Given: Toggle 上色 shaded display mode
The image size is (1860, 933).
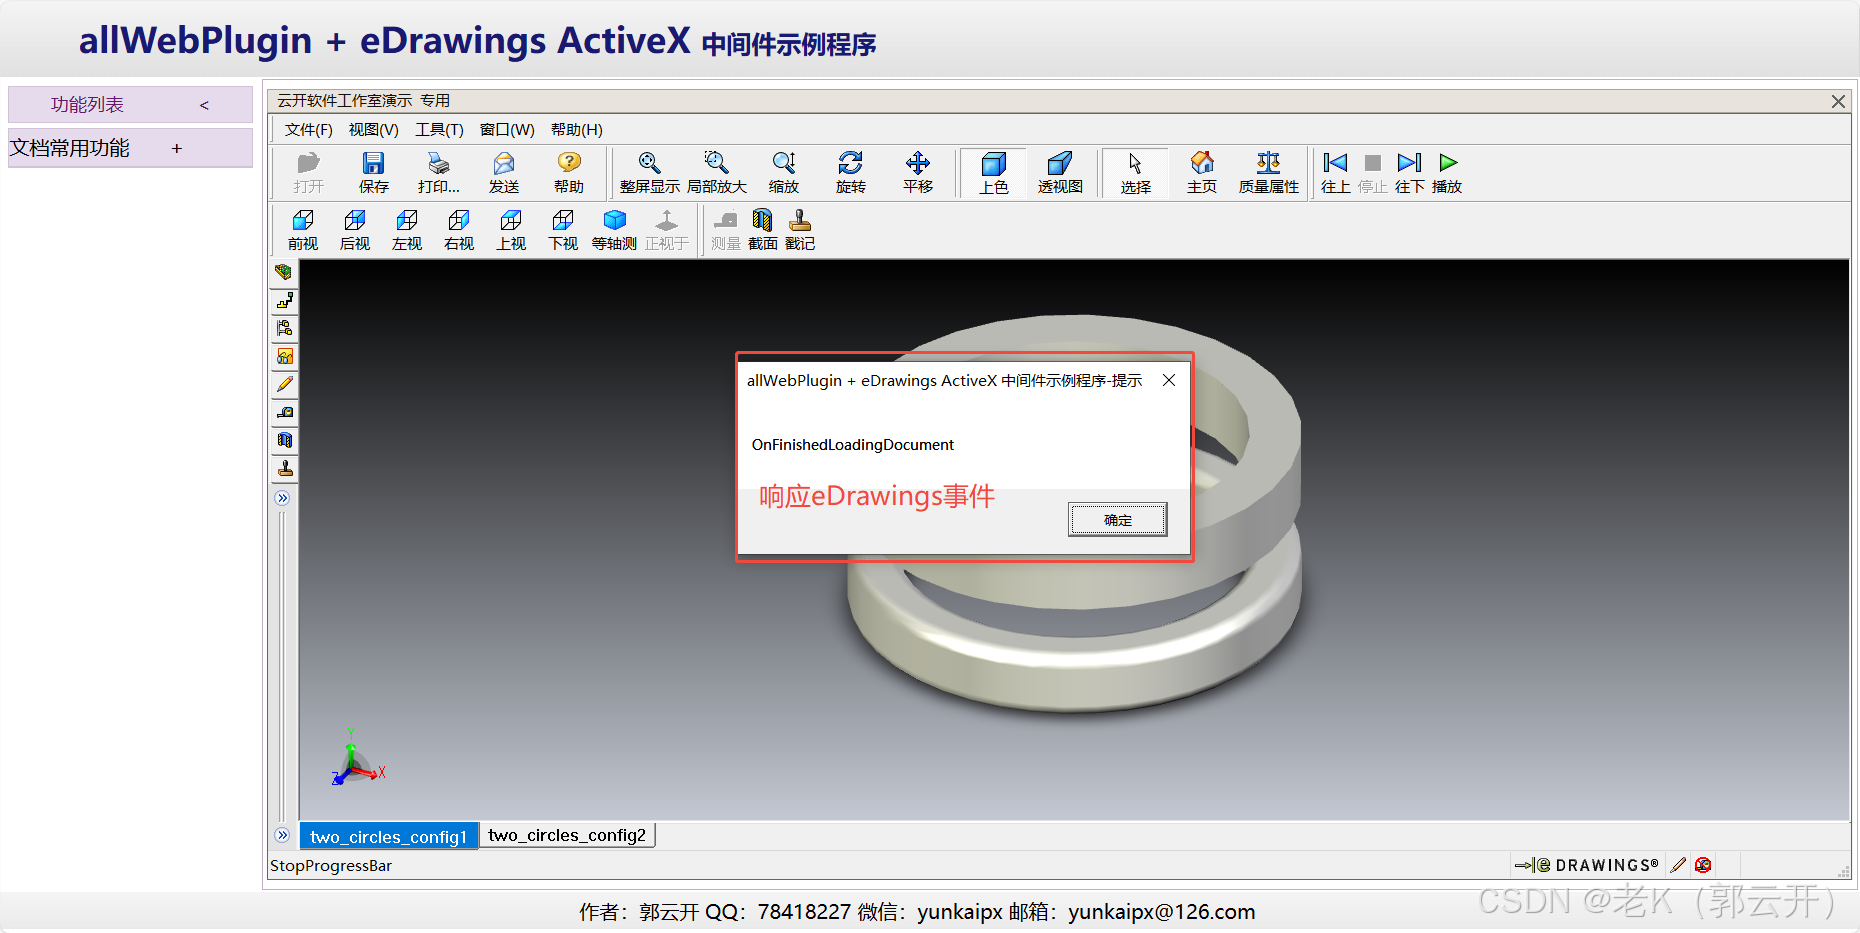Looking at the screenshot, I should 993,171.
